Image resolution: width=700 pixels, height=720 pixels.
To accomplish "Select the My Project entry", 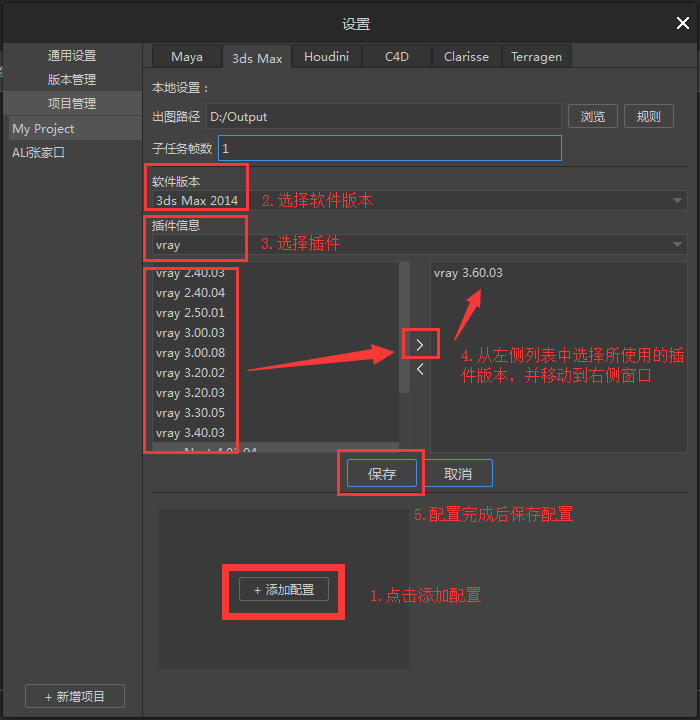I will tap(75, 129).
